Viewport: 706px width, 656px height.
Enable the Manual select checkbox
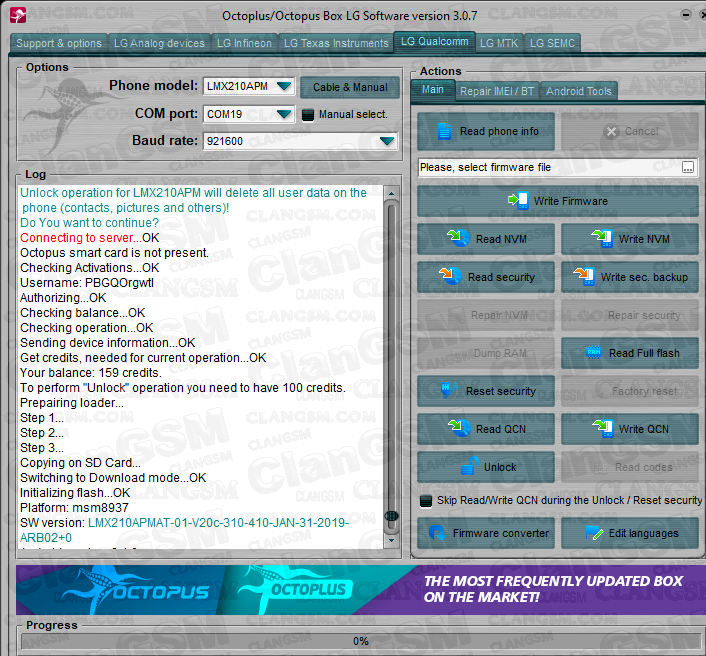click(x=308, y=115)
